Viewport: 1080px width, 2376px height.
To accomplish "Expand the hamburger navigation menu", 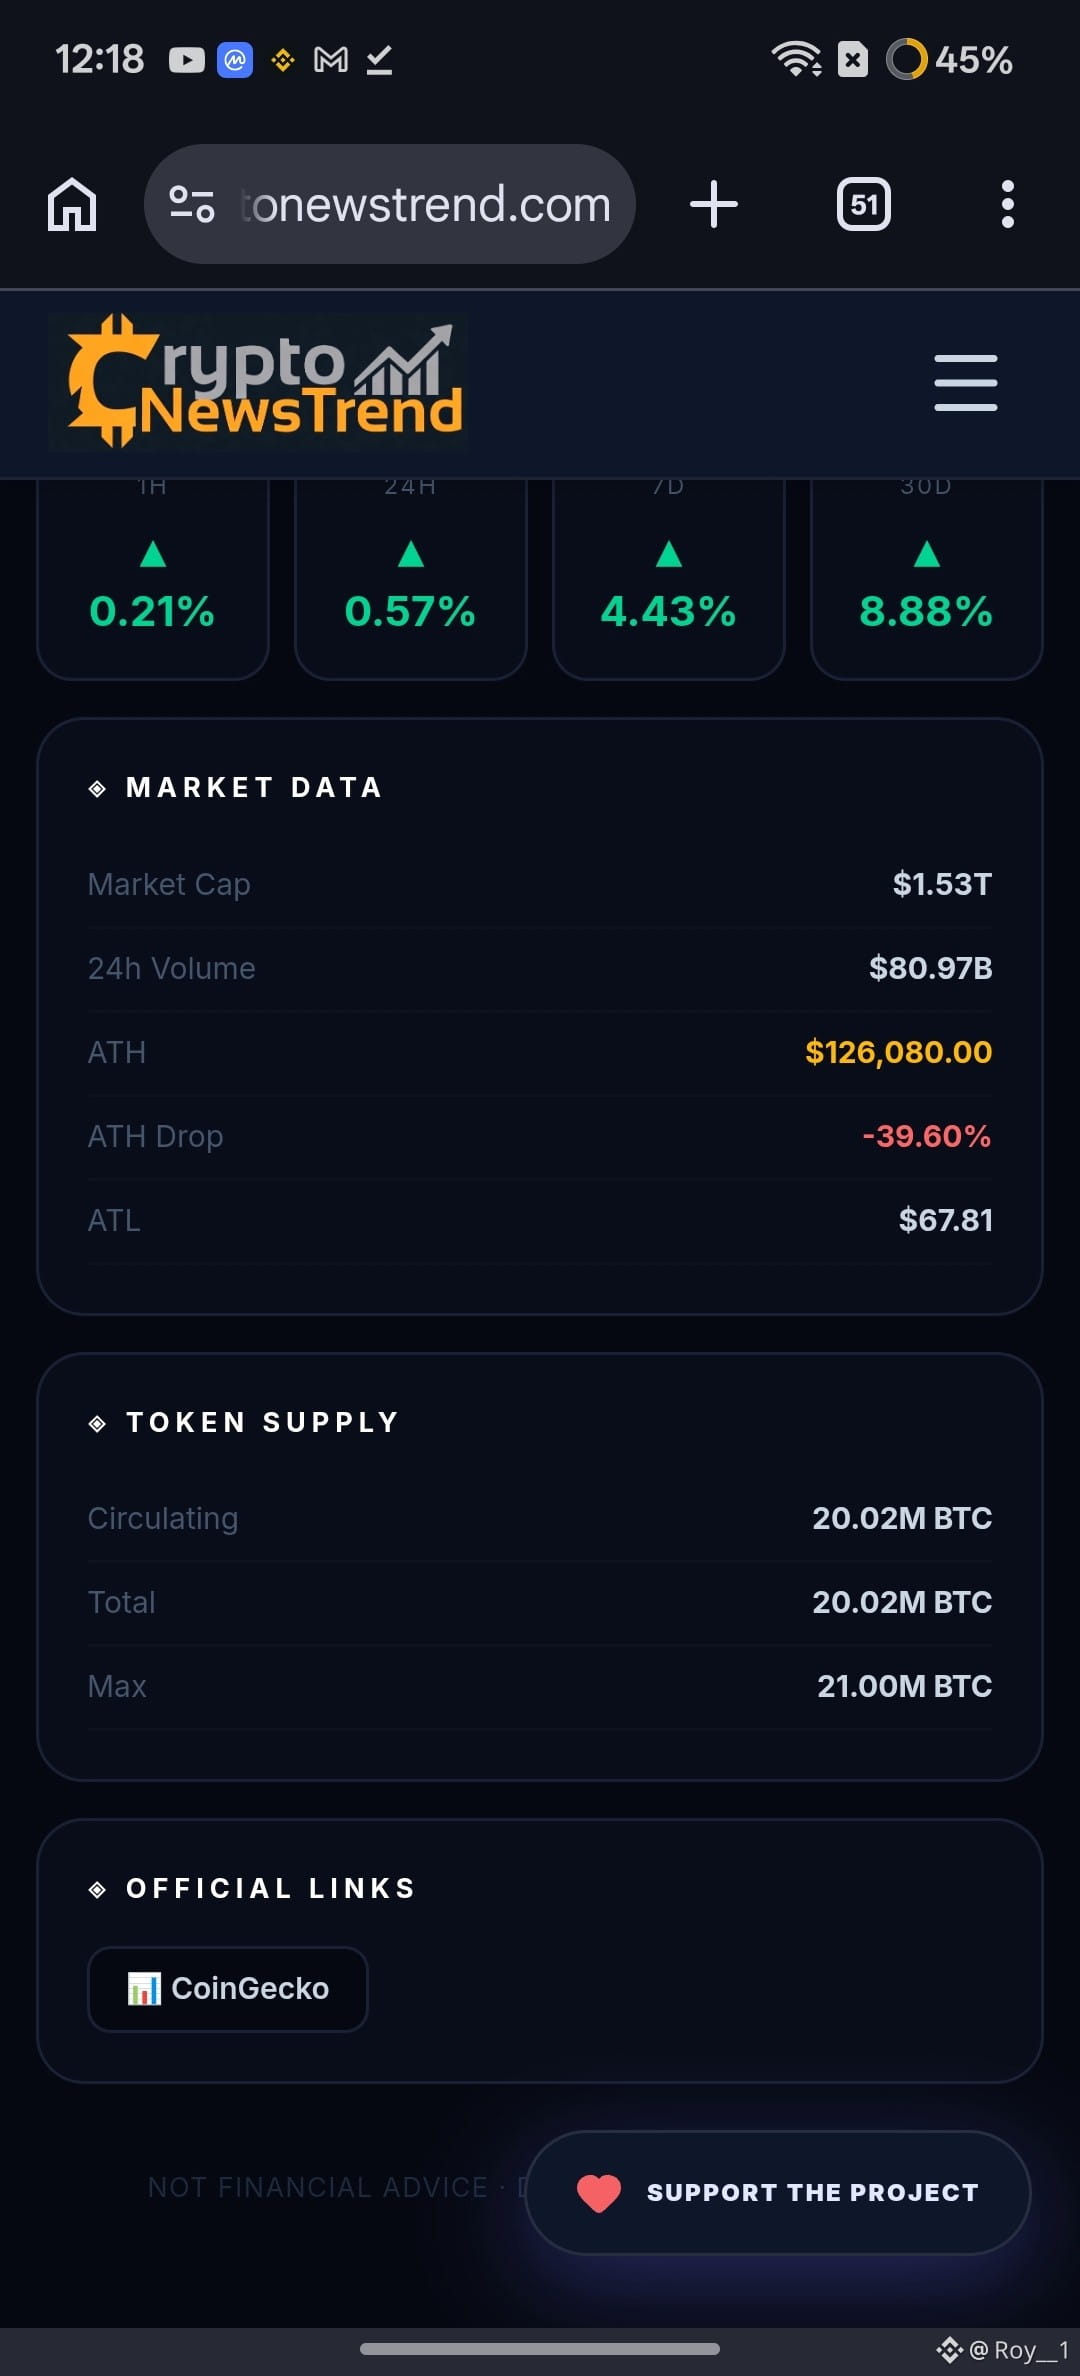I will tap(966, 382).
